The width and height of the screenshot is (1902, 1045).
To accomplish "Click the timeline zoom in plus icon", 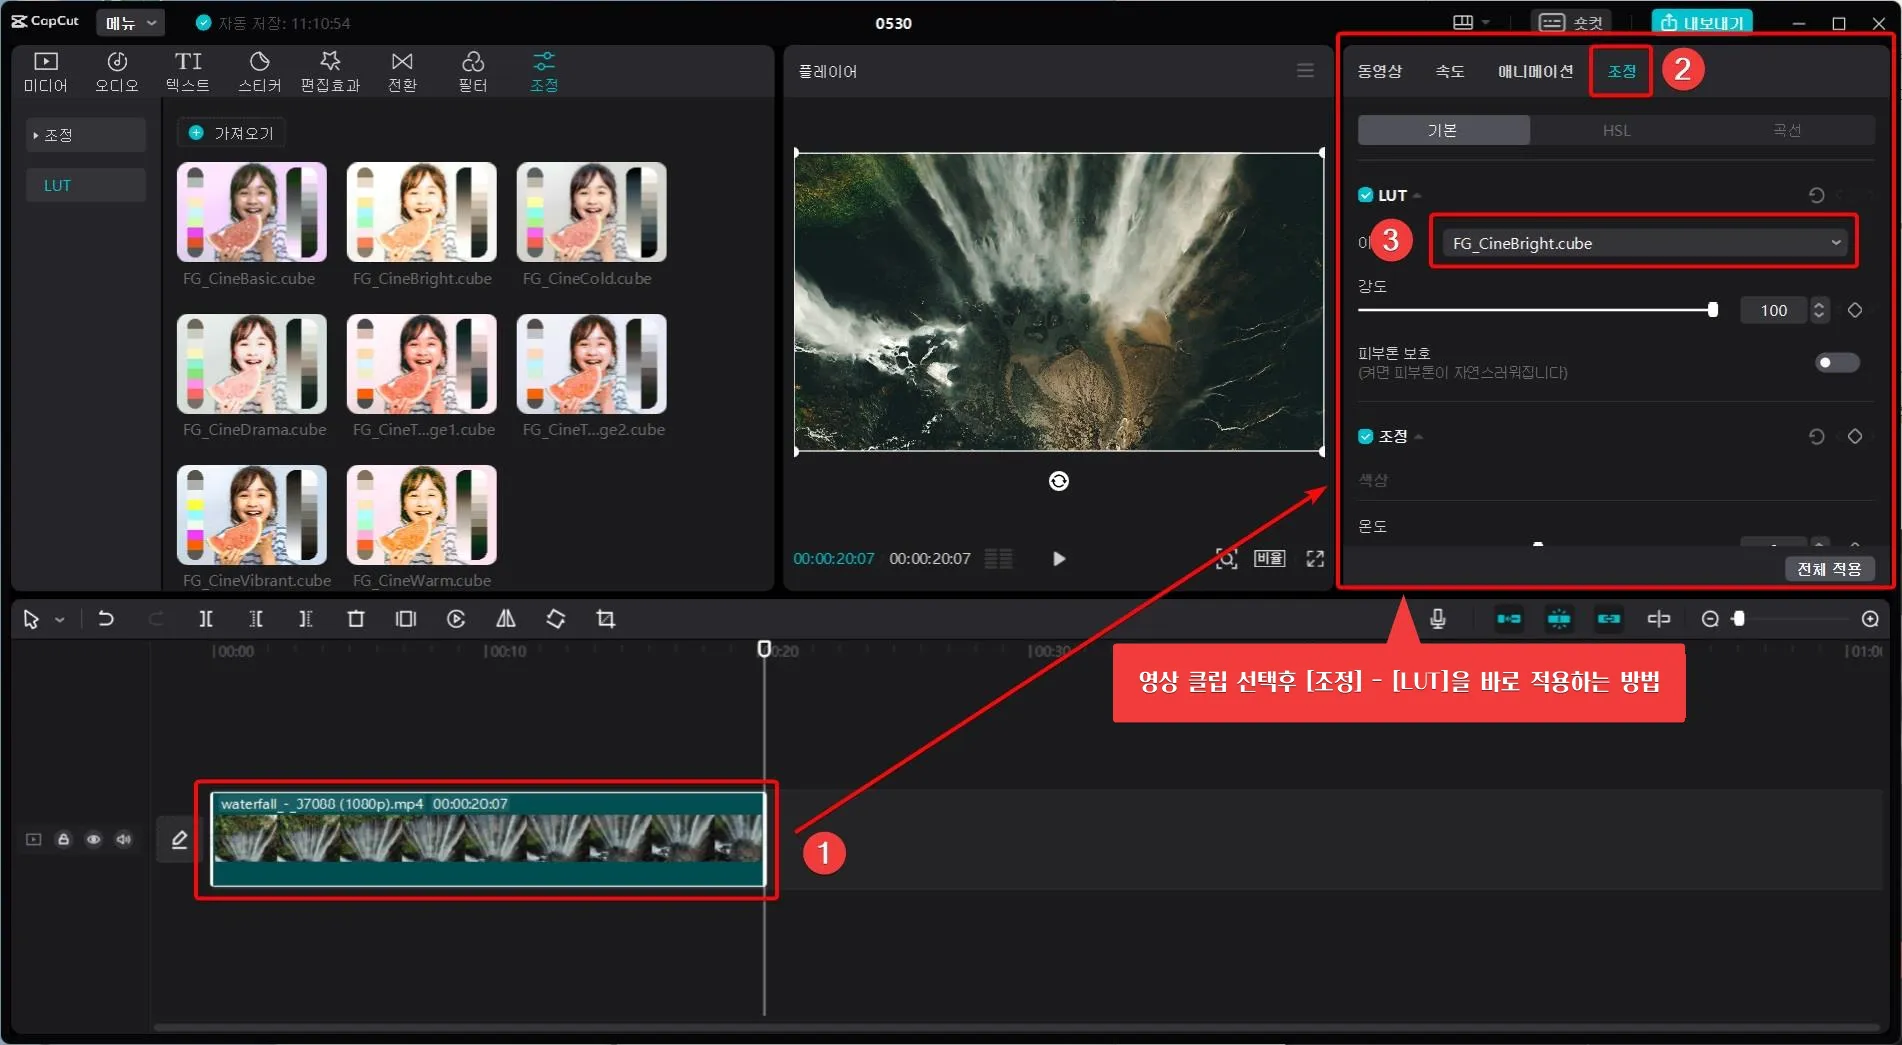I will (x=1870, y=619).
